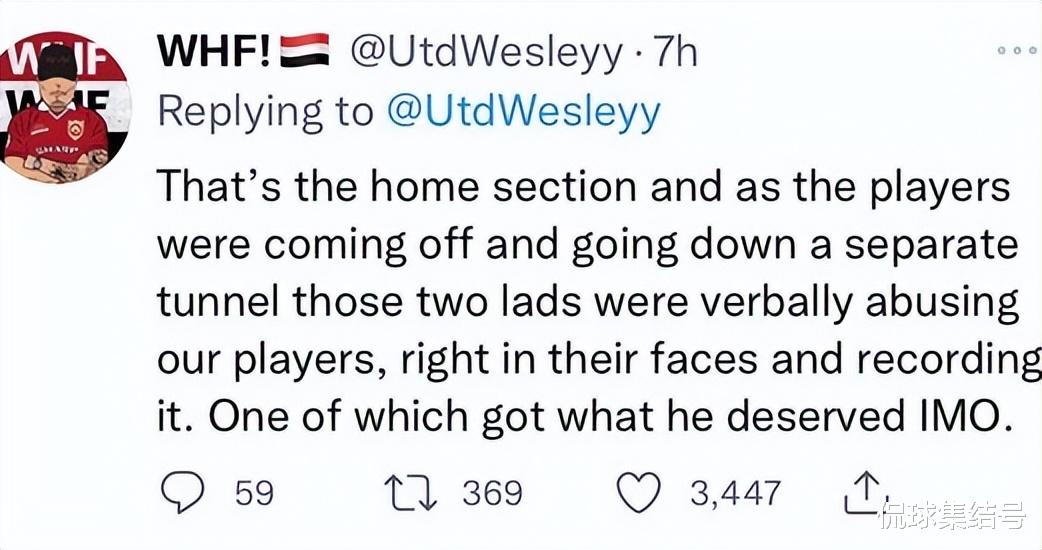View the 369 retweets count
The width and height of the screenshot is (1042, 550).
pos(492,494)
